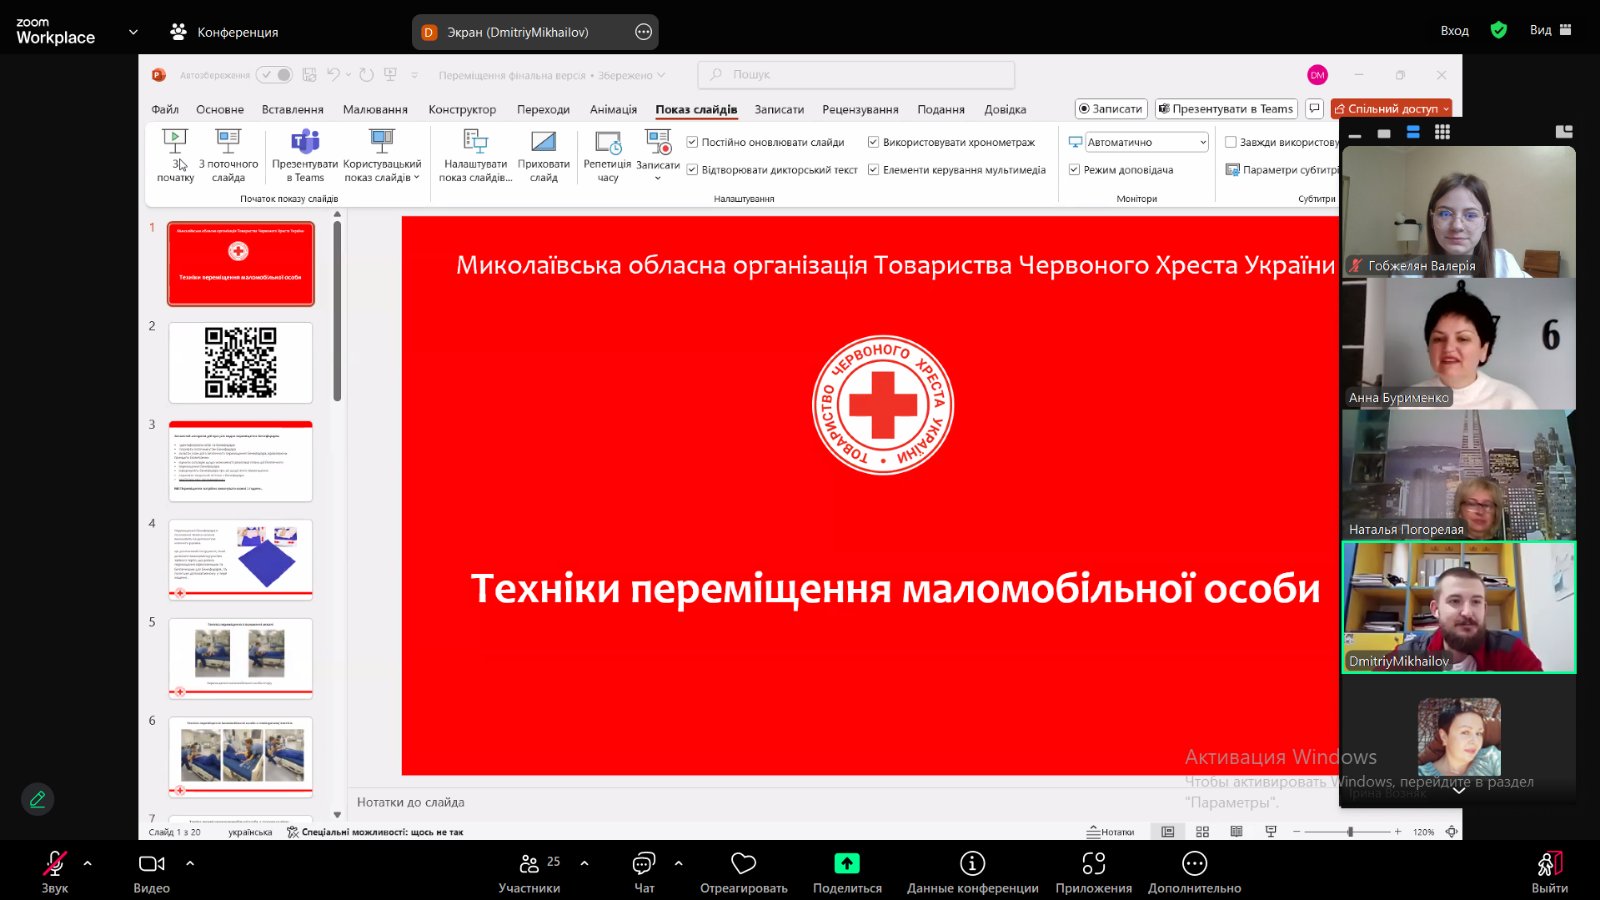
Task: Switch to the Анімація ribbon tab
Action: tap(613, 110)
